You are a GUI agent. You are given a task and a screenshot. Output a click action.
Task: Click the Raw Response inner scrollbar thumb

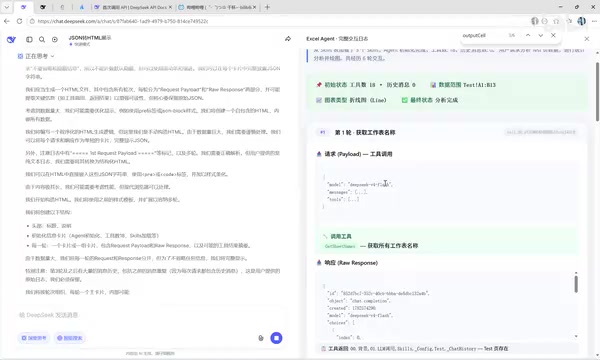(576, 284)
